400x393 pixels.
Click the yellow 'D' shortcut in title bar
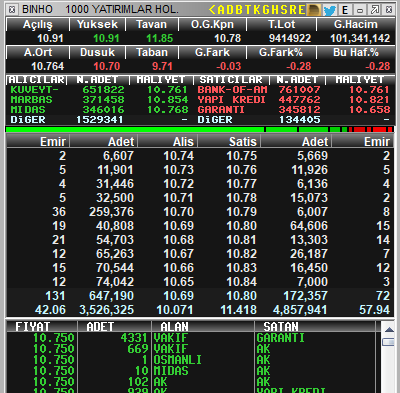click(230, 10)
